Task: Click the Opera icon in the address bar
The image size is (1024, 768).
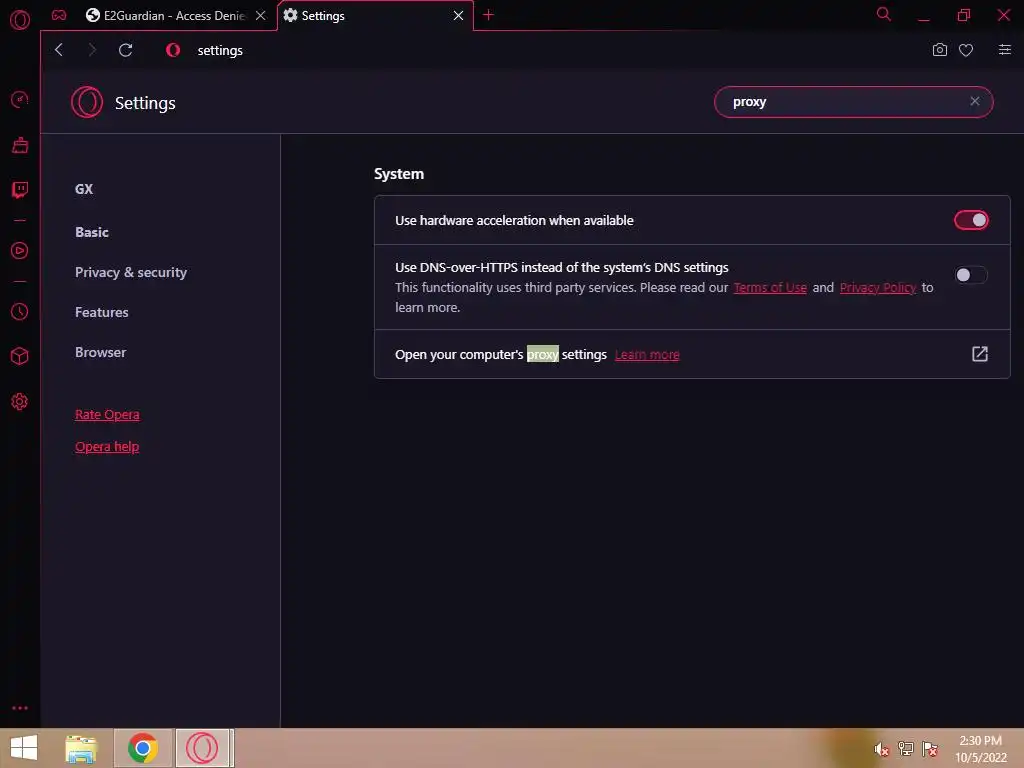Action: pyautogui.click(x=173, y=50)
